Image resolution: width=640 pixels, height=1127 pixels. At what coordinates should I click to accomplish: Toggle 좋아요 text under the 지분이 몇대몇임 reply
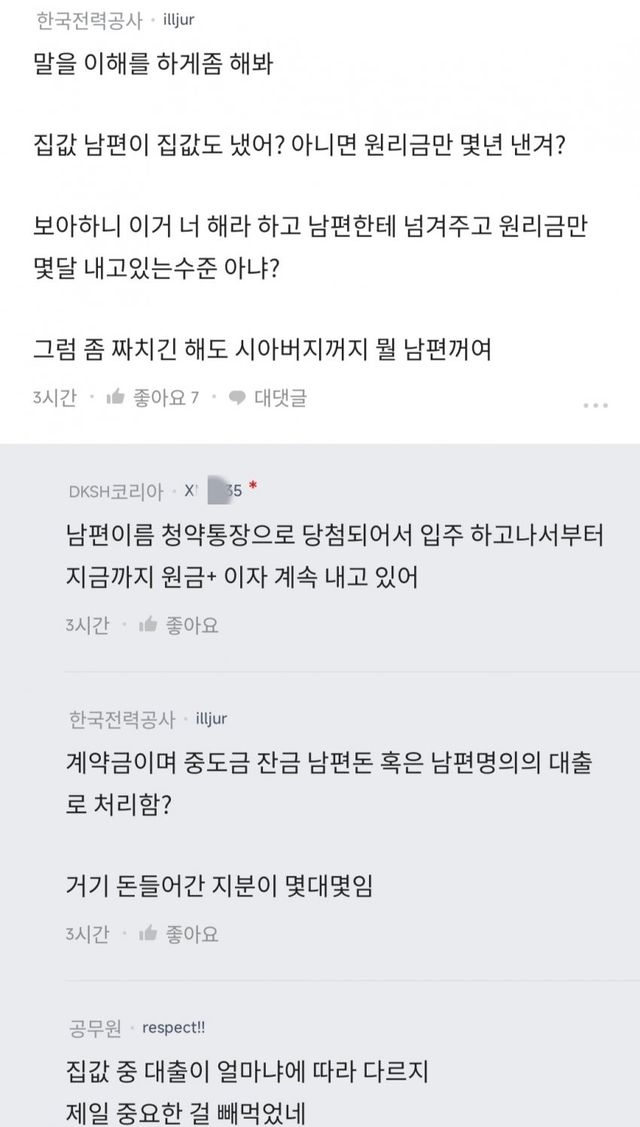(x=195, y=934)
